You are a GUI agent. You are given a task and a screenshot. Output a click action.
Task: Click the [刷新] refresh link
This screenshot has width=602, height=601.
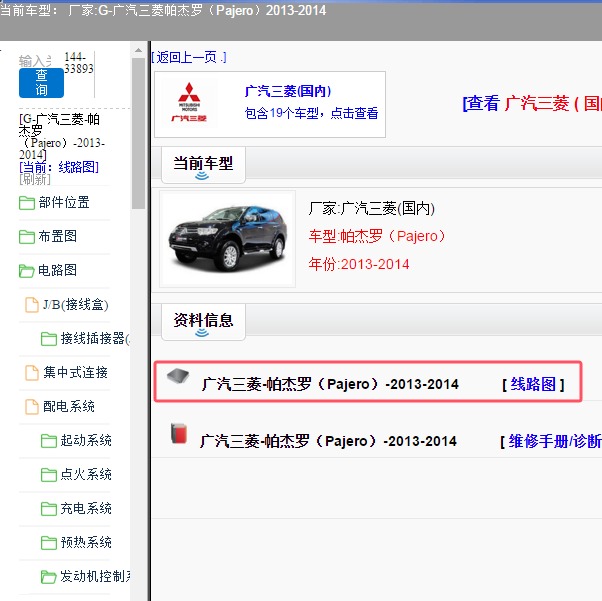pos(35,179)
